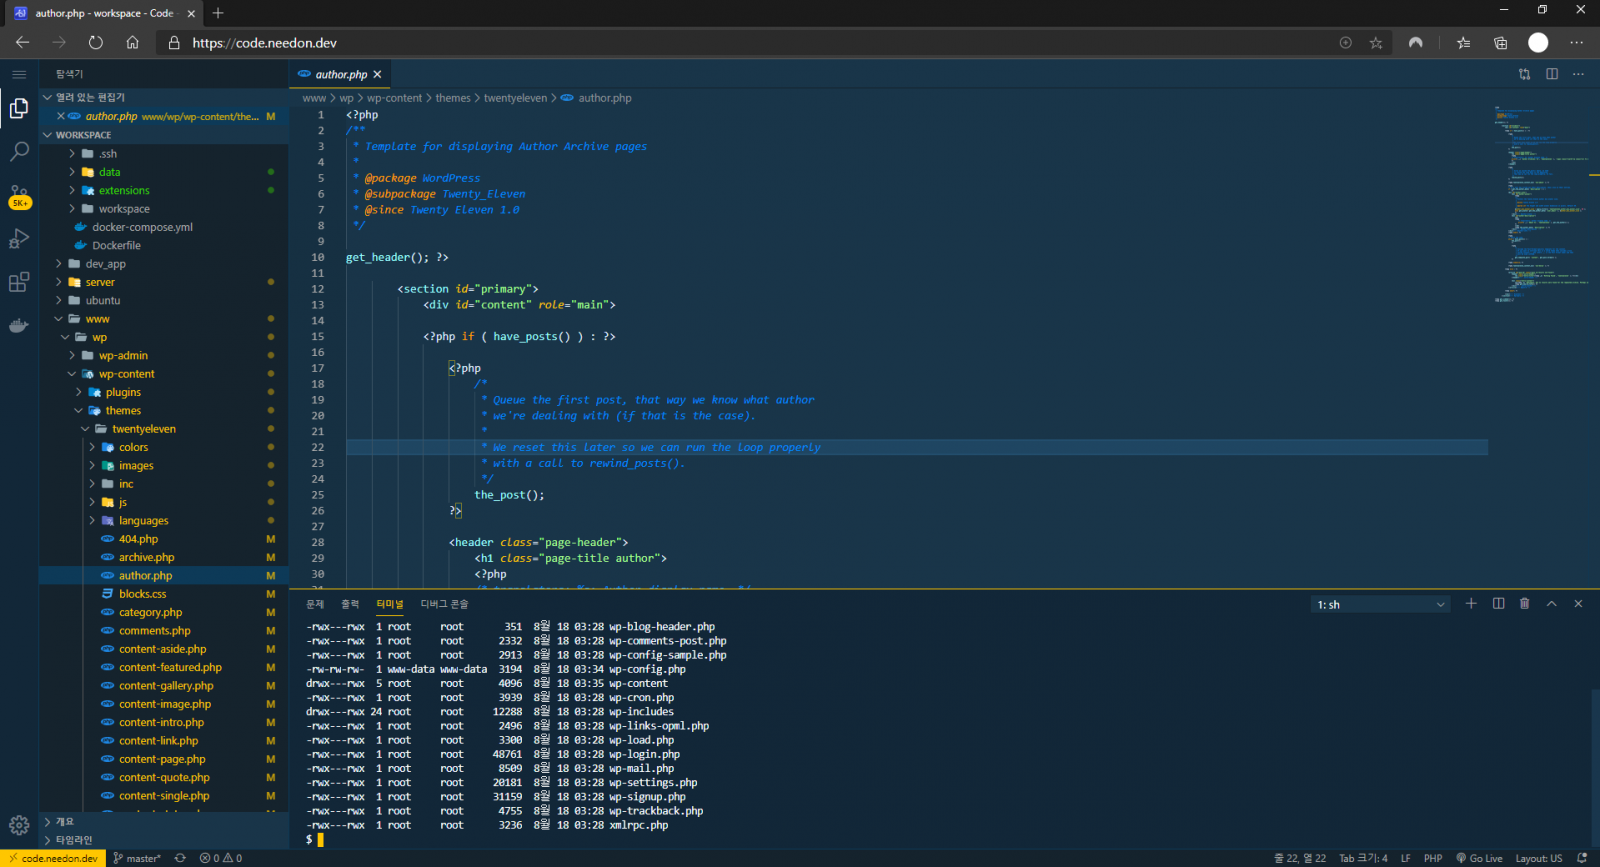The height and width of the screenshot is (867, 1600).
Task: Toggle the hamburger menu in activity bar
Action: pos(19,74)
